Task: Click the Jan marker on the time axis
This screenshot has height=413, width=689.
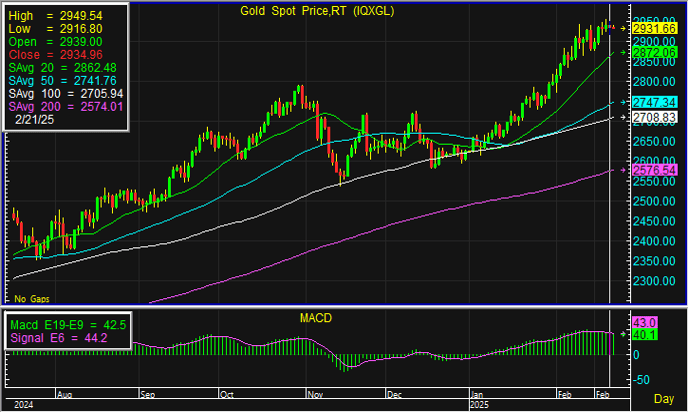Action: pos(479,396)
